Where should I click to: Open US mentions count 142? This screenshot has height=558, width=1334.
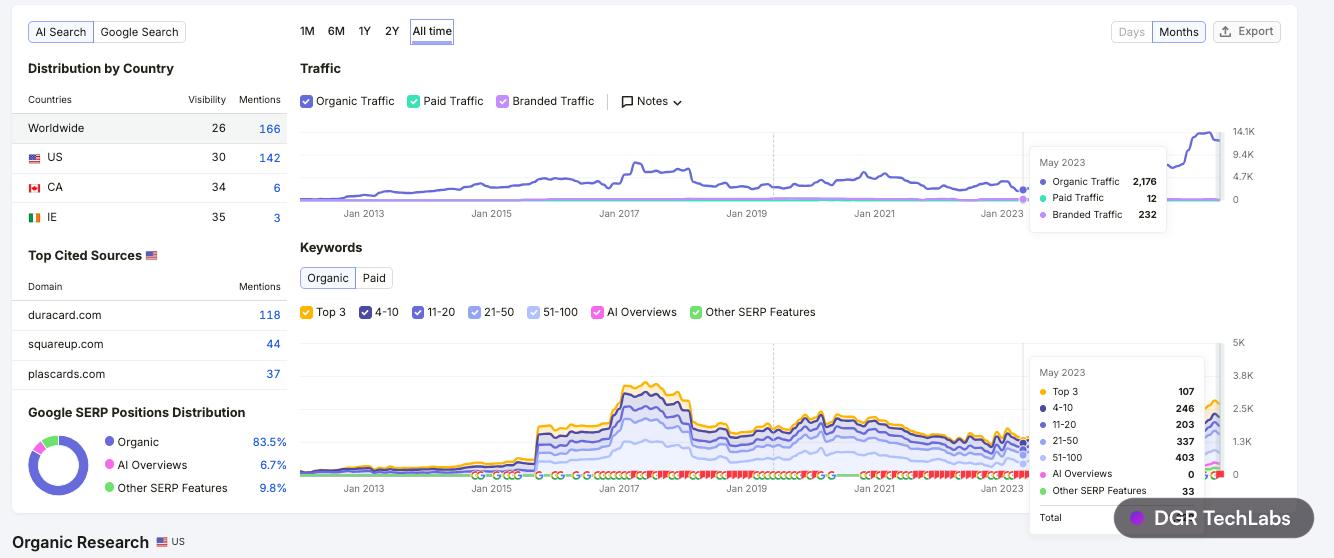pos(269,158)
